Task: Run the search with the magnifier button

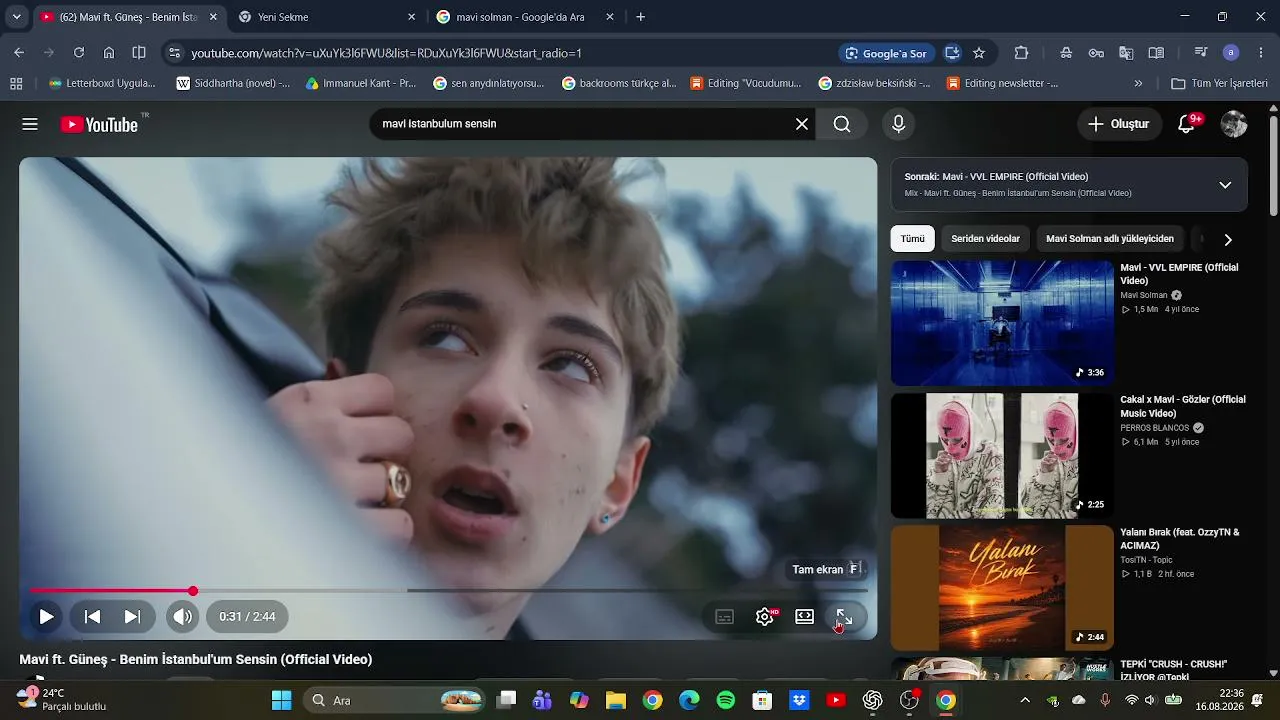Action: pyautogui.click(x=842, y=124)
